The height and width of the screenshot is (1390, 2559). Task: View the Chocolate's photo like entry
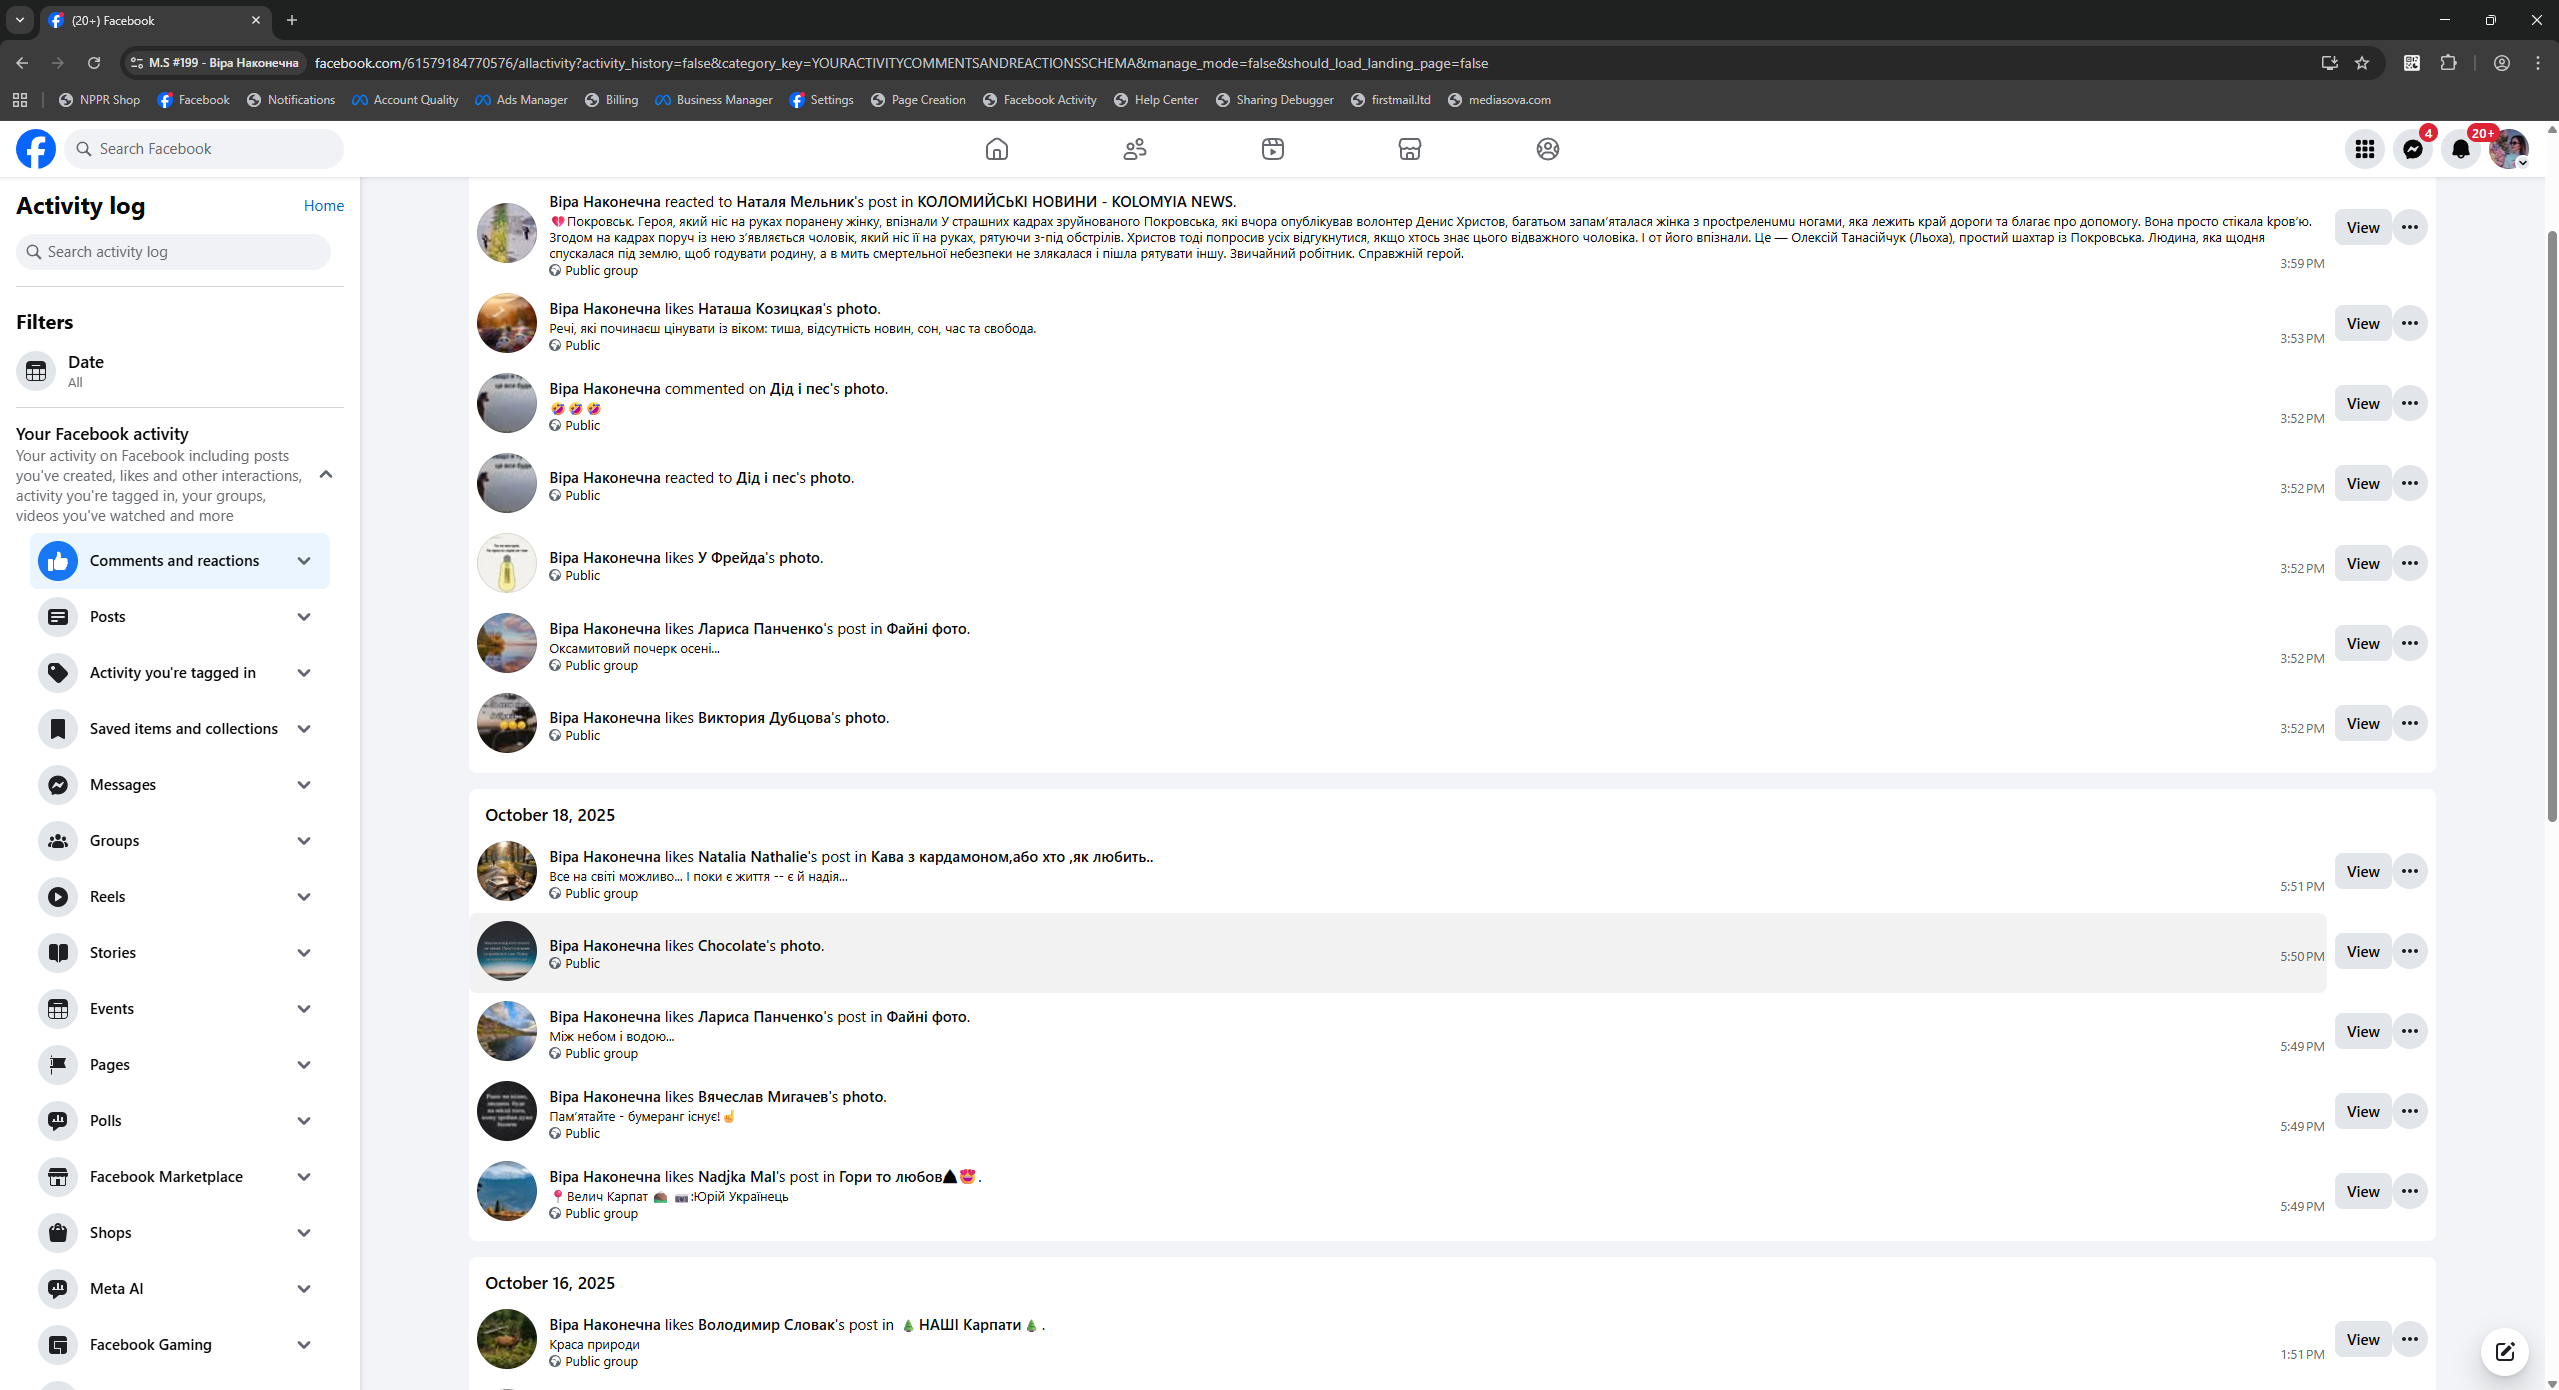click(x=2362, y=952)
